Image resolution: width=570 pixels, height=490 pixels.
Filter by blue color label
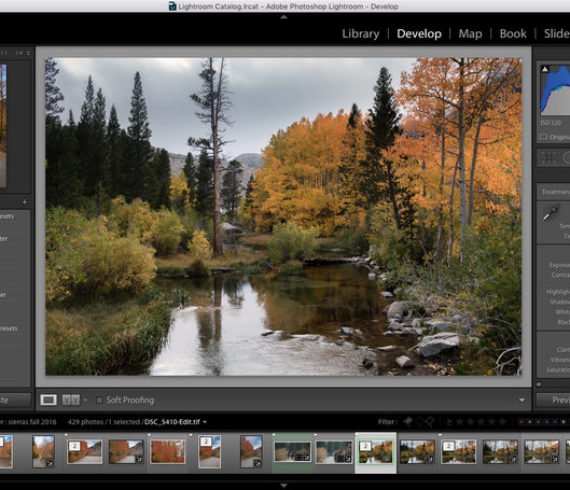(x=546, y=422)
